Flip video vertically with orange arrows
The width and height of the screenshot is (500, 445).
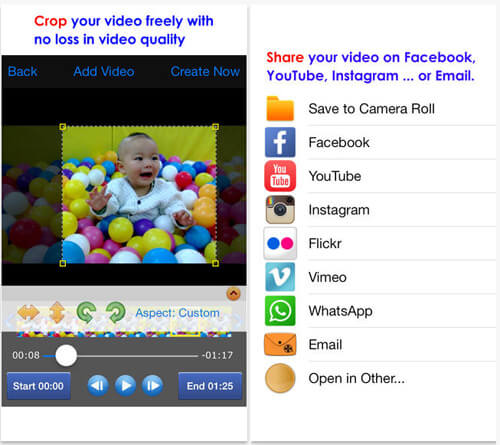(57, 312)
